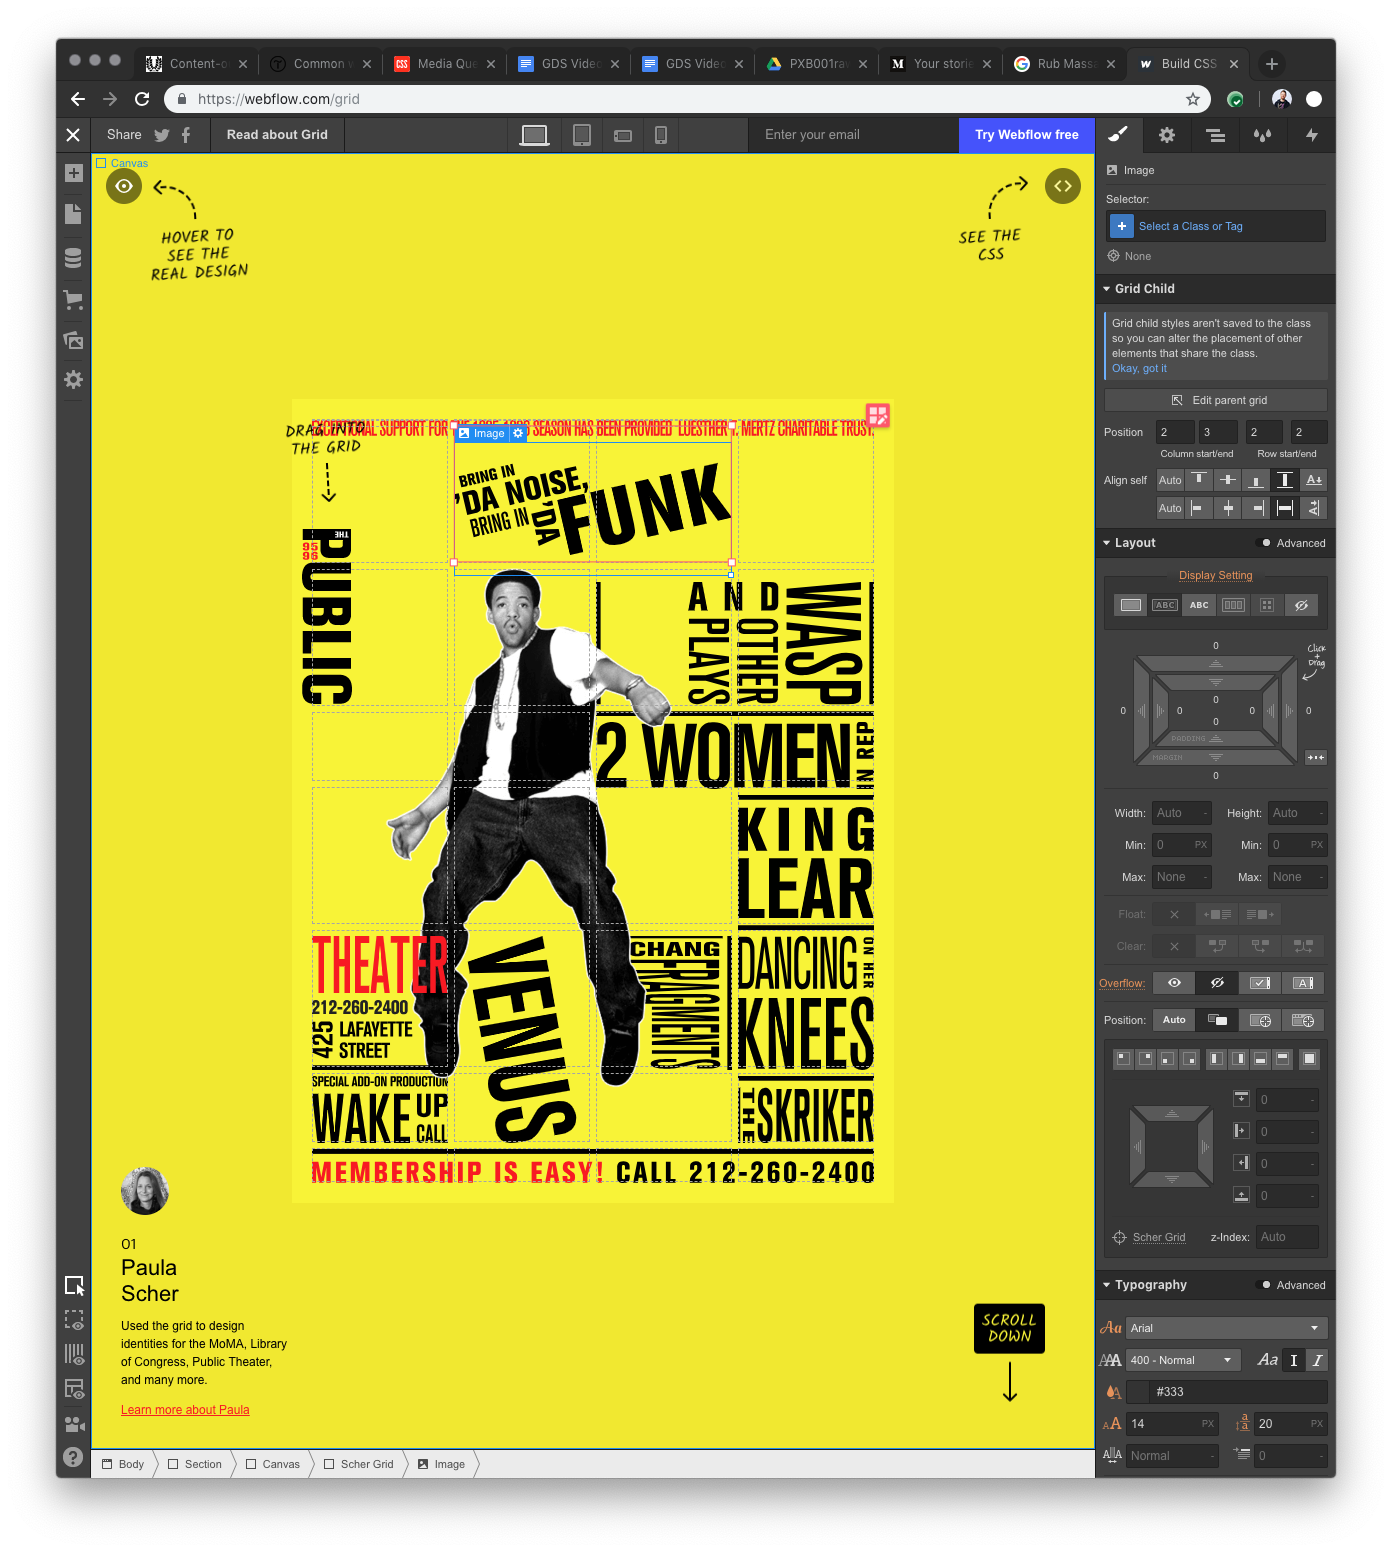Open the Interactions lightning tab
Image resolution: width=1392 pixels, height=1552 pixels.
point(1311,134)
